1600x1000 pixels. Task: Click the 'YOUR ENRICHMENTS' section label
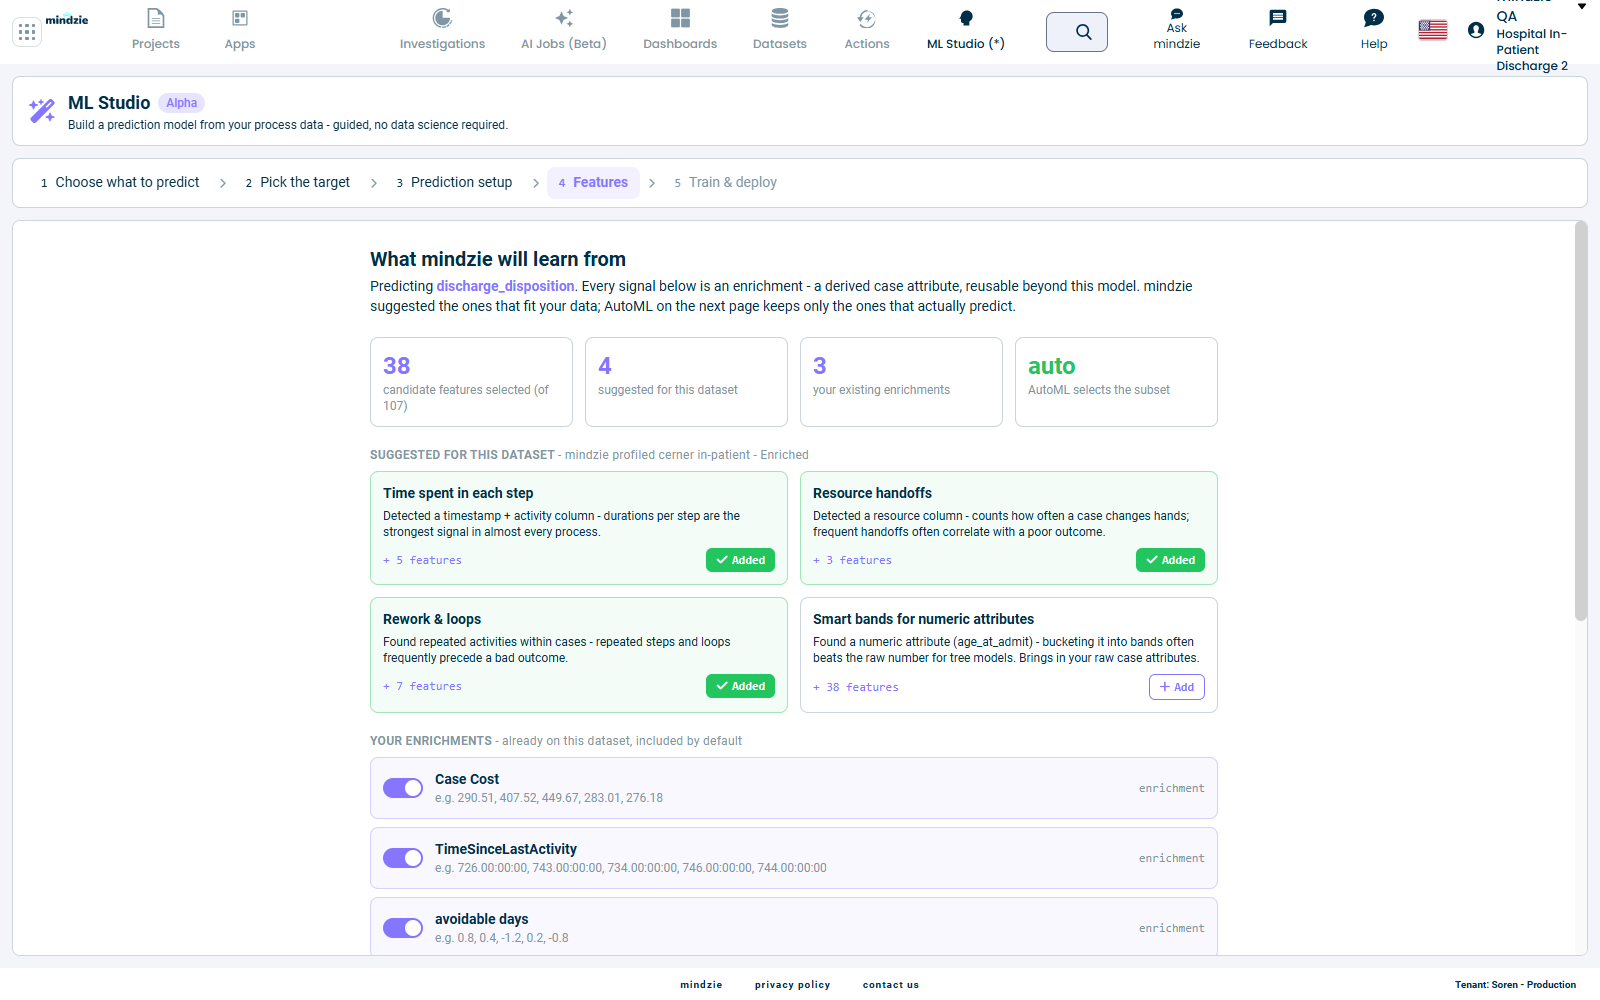tap(431, 741)
